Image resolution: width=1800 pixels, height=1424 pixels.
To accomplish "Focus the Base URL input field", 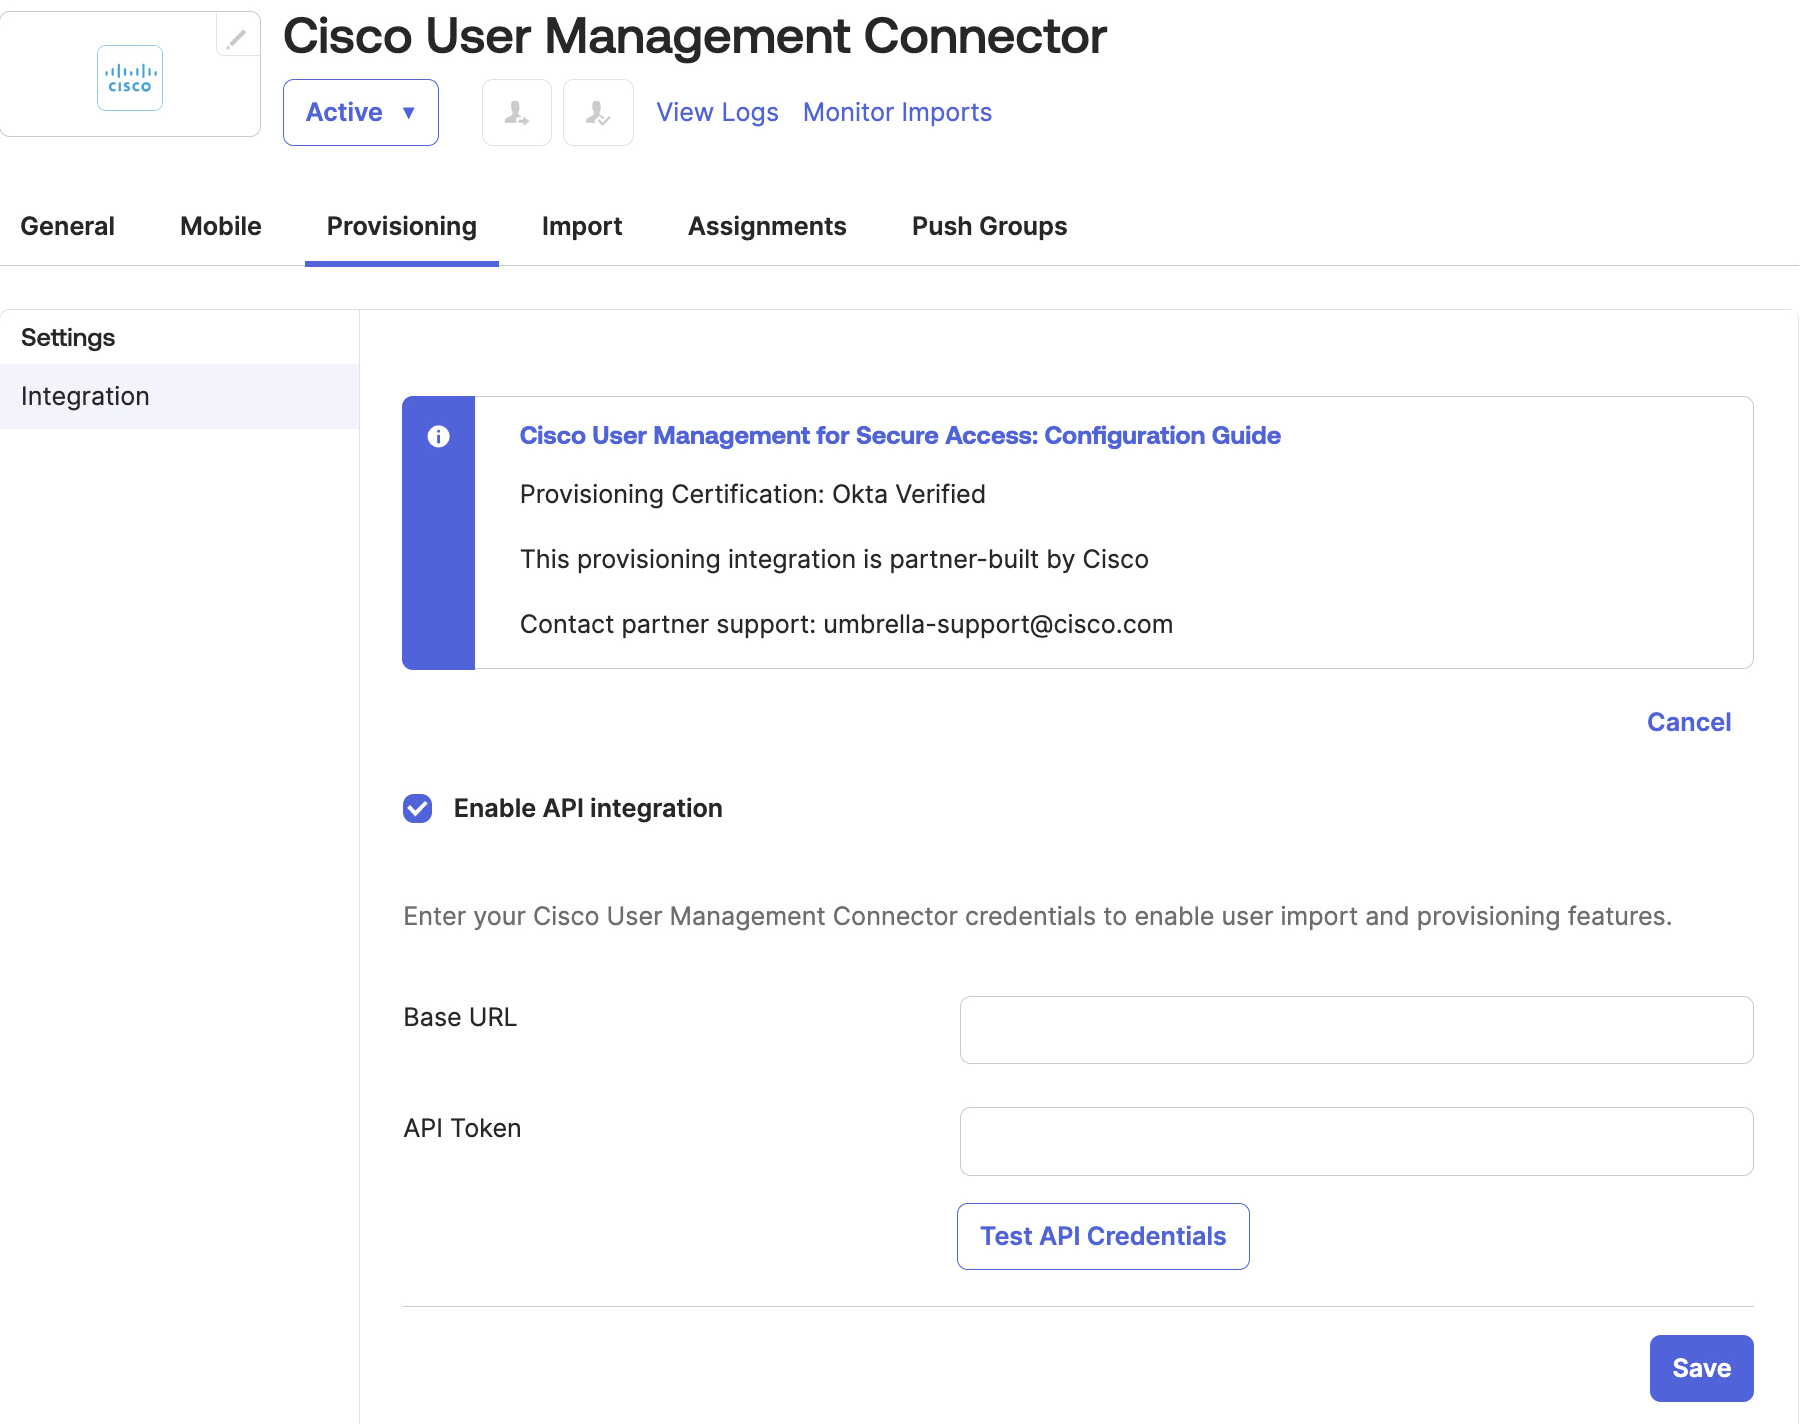I will click(1356, 1030).
